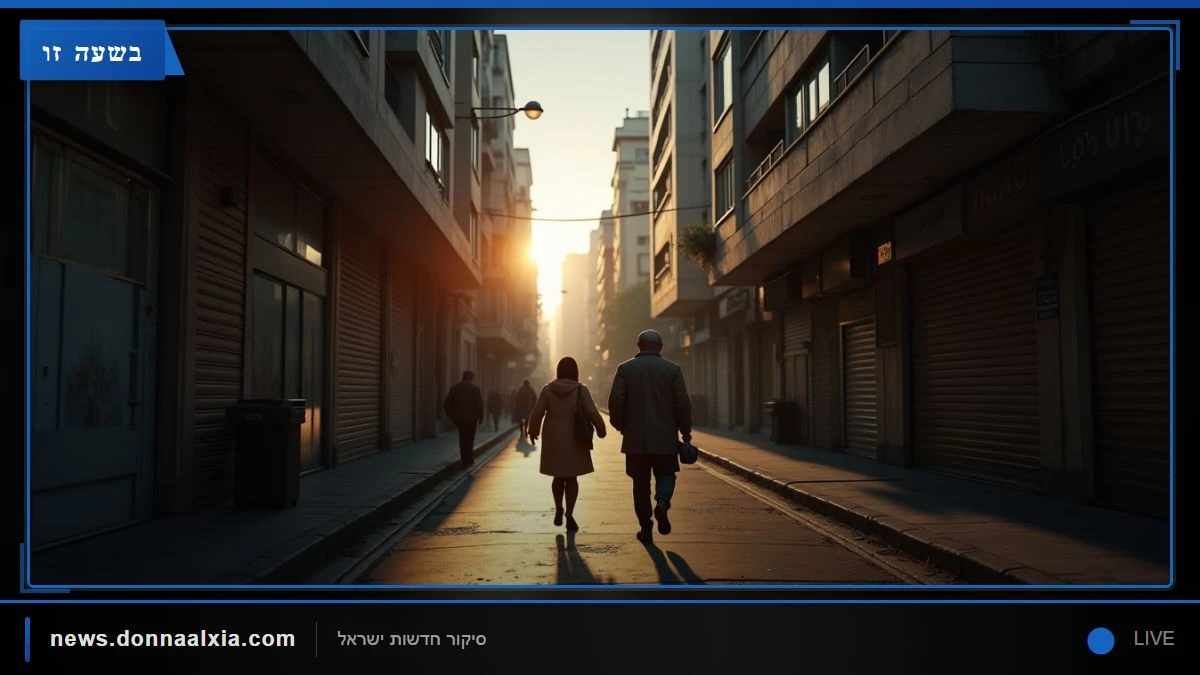Image resolution: width=1200 pixels, height=675 pixels.
Task: Click the blue vertical bar beside the URL
Action: pos(27,639)
